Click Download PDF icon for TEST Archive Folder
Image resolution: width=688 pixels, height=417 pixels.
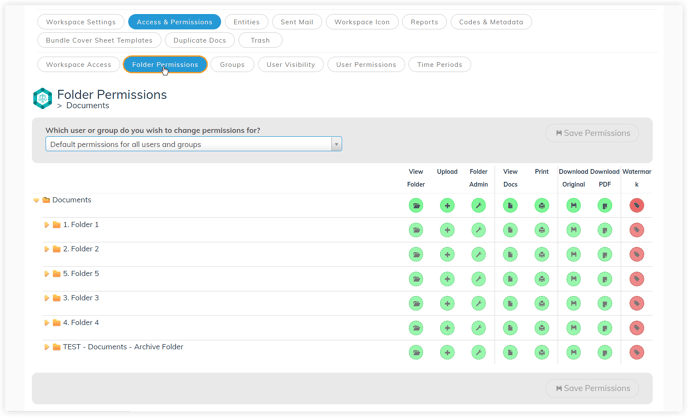[x=605, y=352]
